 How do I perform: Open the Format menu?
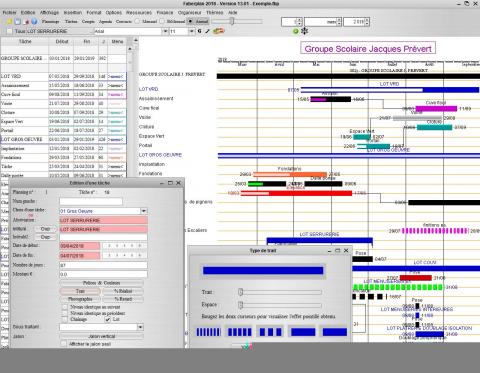coord(94,12)
